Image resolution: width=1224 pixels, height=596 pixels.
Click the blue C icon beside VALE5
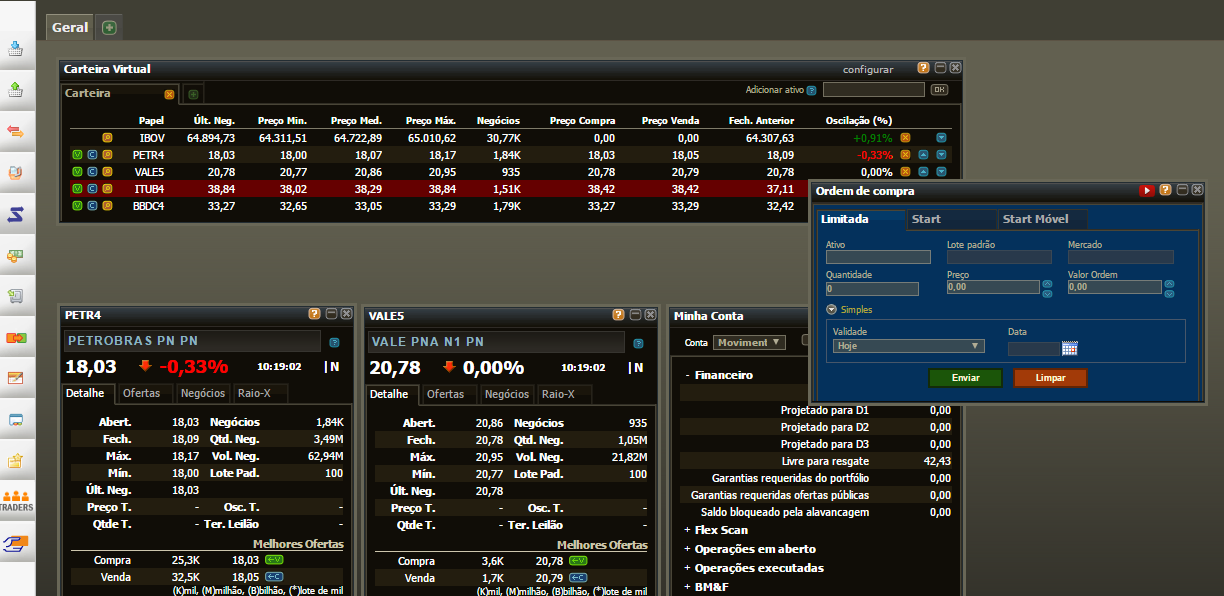pyautogui.click(x=92, y=172)
